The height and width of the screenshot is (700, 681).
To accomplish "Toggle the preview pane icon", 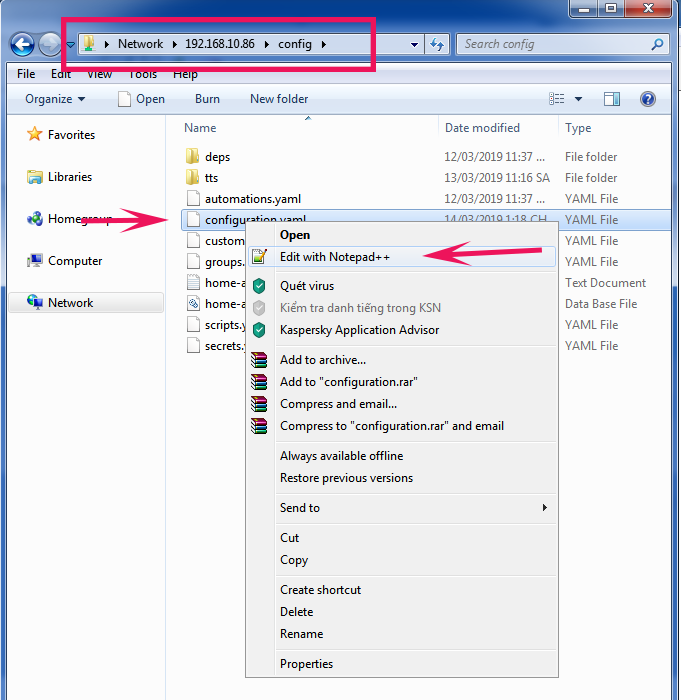I will click(612, 99).
